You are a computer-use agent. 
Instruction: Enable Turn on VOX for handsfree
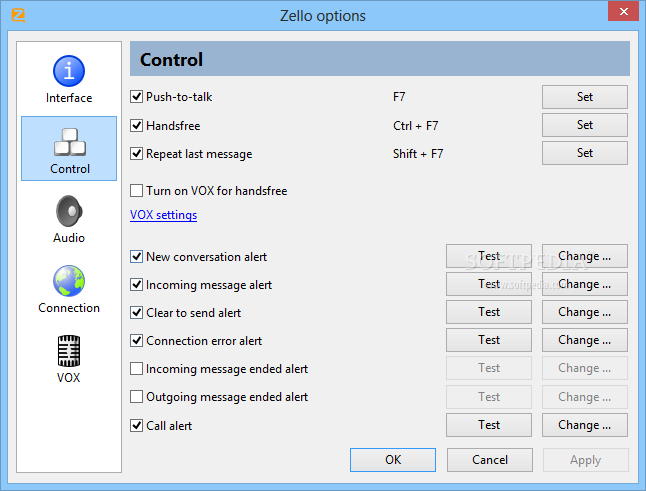pyautogui.click(x=136, y=191)
